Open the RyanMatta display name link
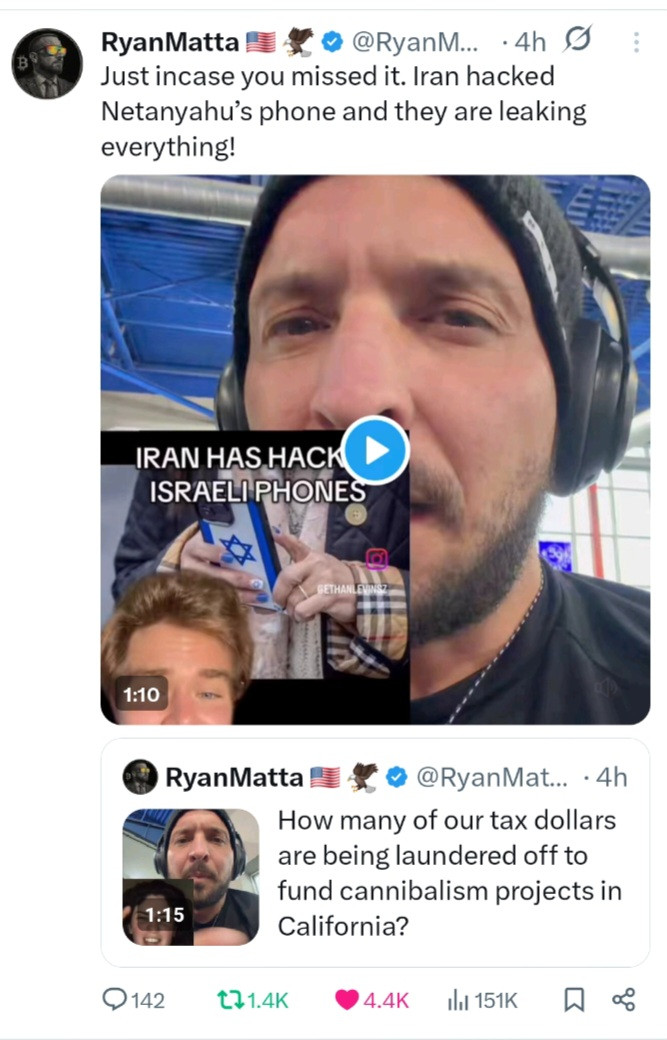This screenshot has height=1040, width=667. (171, 42)
